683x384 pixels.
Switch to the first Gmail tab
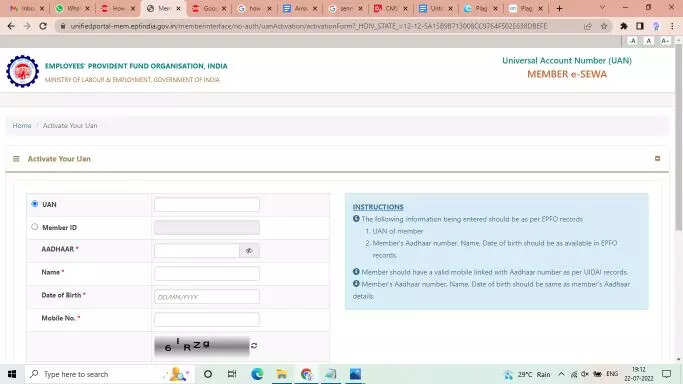pyautogui.click(x=26, y=8)
